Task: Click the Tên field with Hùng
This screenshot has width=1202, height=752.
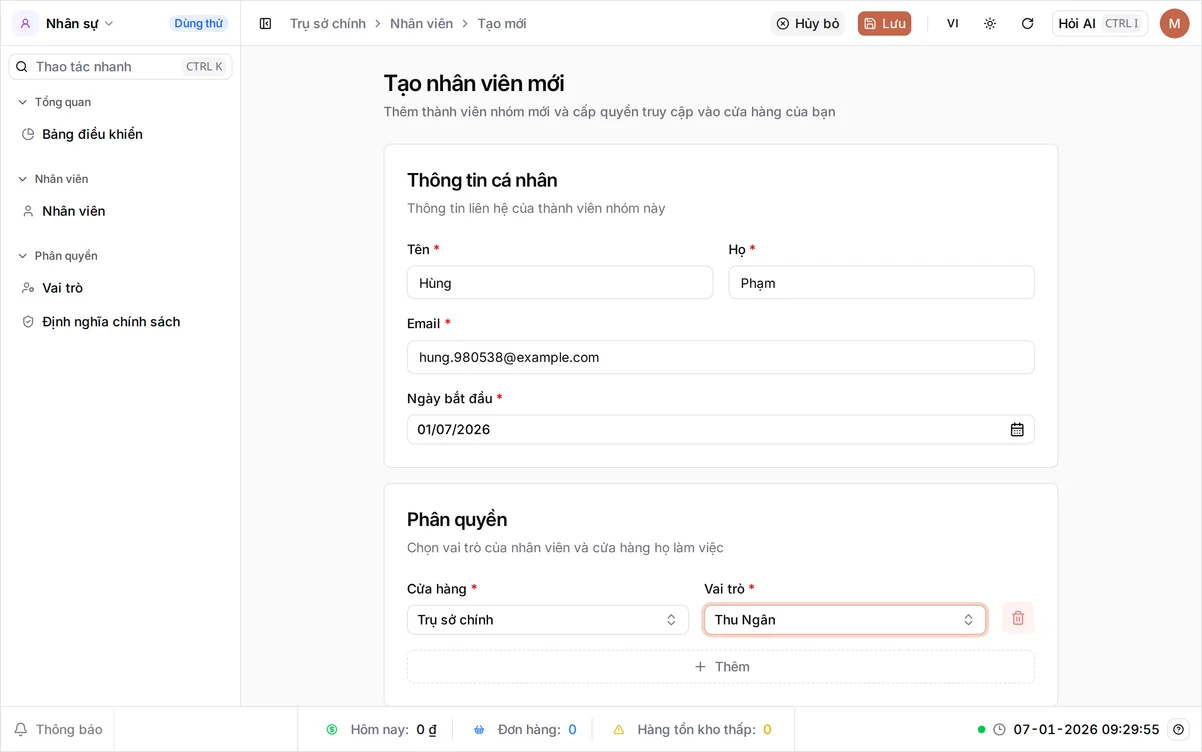Action: (560, 283)
